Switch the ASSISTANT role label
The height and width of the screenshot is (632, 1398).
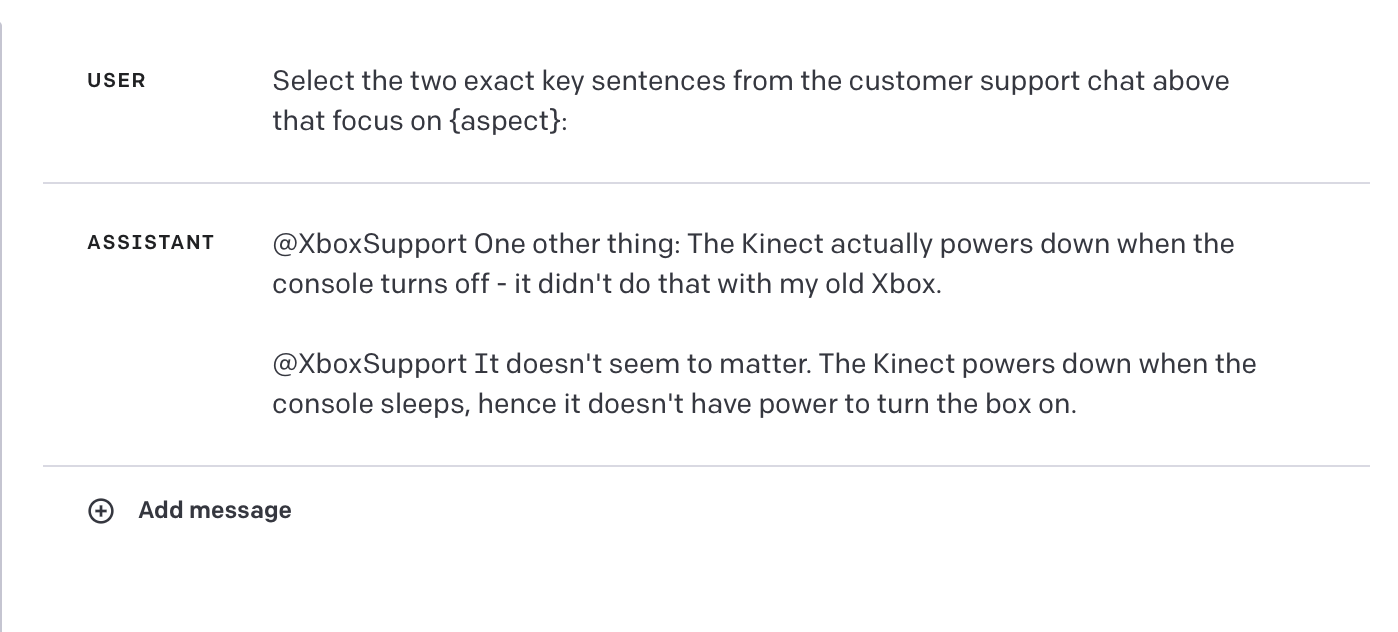(150, 243)
